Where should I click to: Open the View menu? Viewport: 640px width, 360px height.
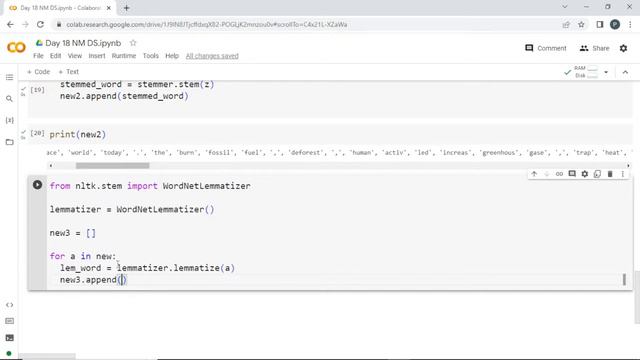(75, 56)
